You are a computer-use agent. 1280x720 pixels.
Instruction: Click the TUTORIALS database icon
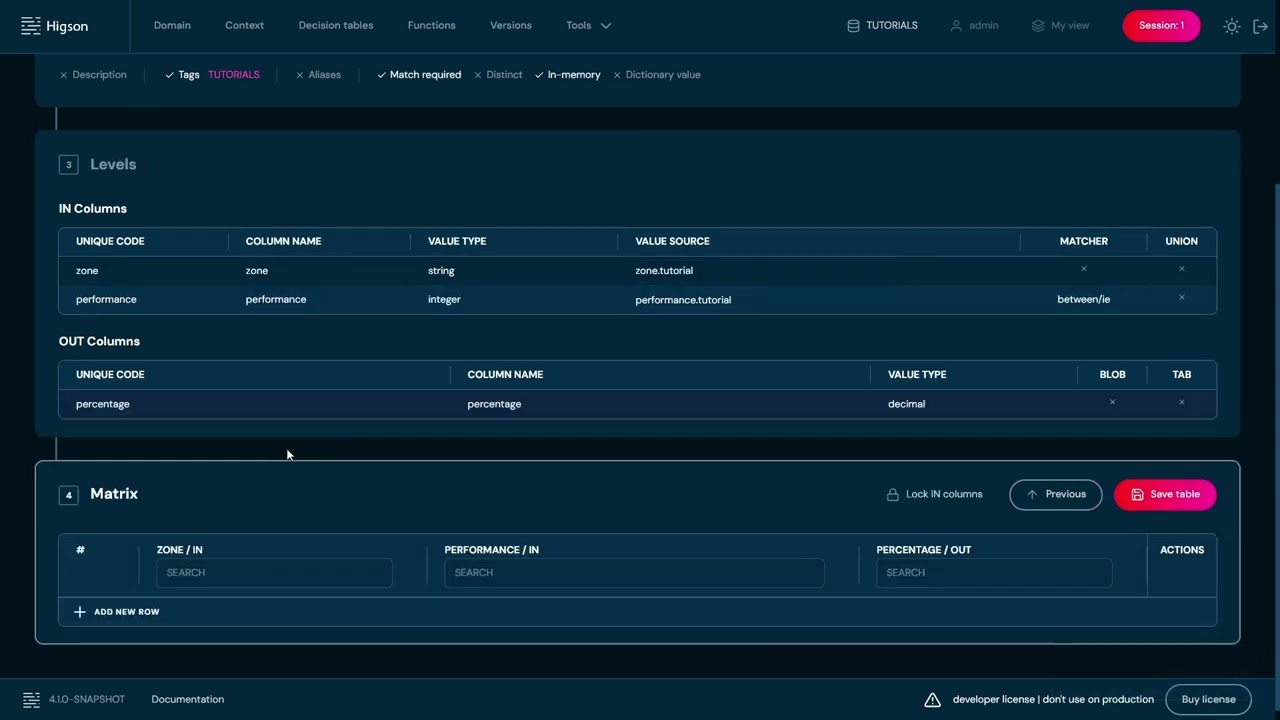coord(853,26)
